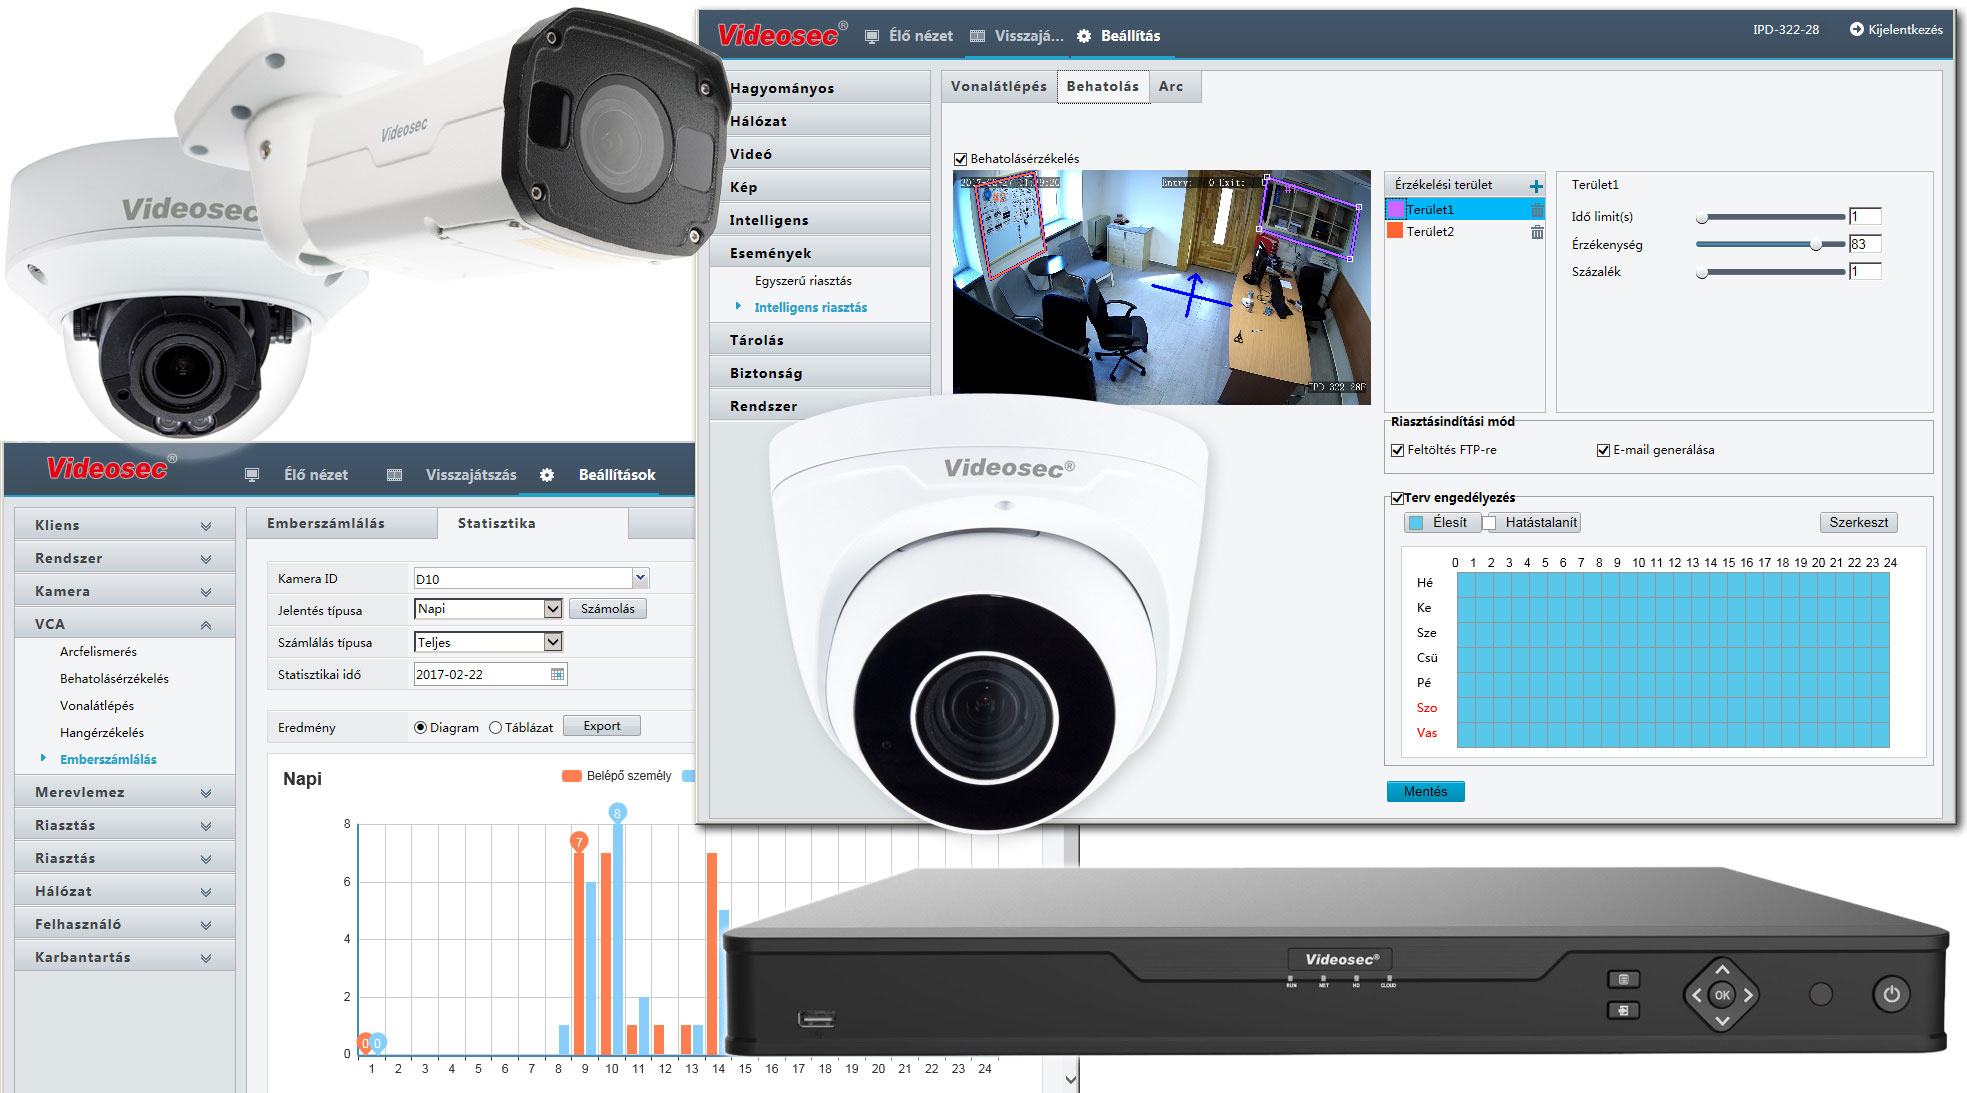Open the Statisztika tab
This screenshot has height=1093, width=1967.
point(496,523)
